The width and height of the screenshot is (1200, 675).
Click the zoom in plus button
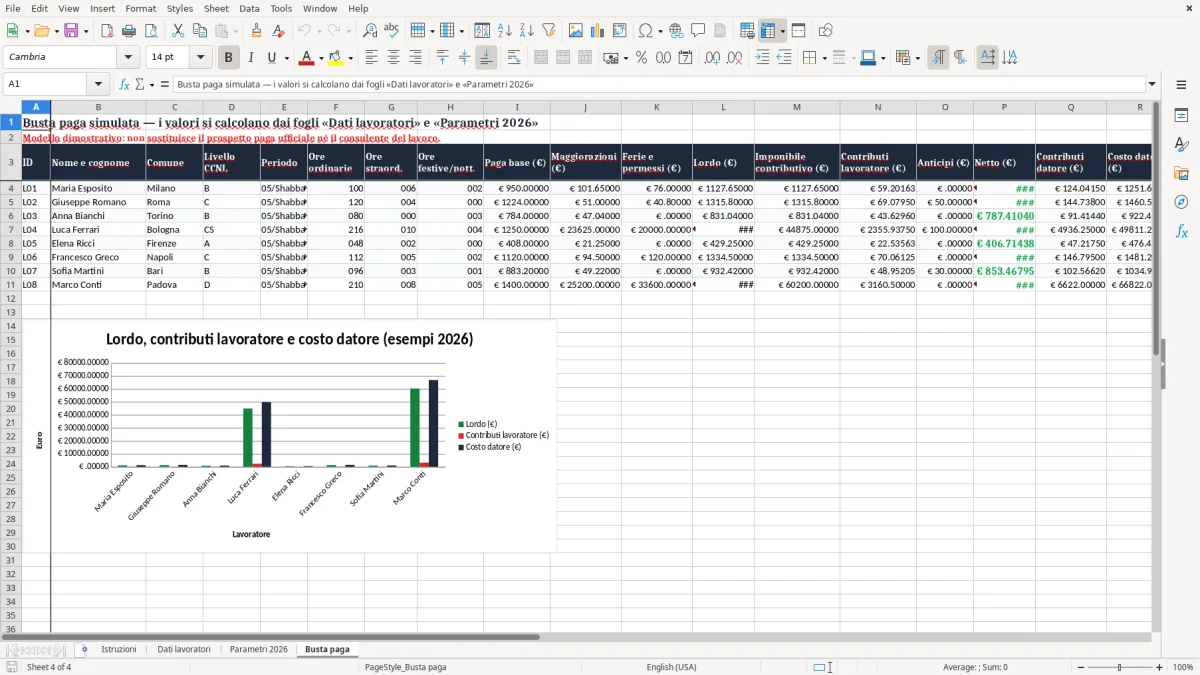pyautogui.click(x=1160, y=667)
